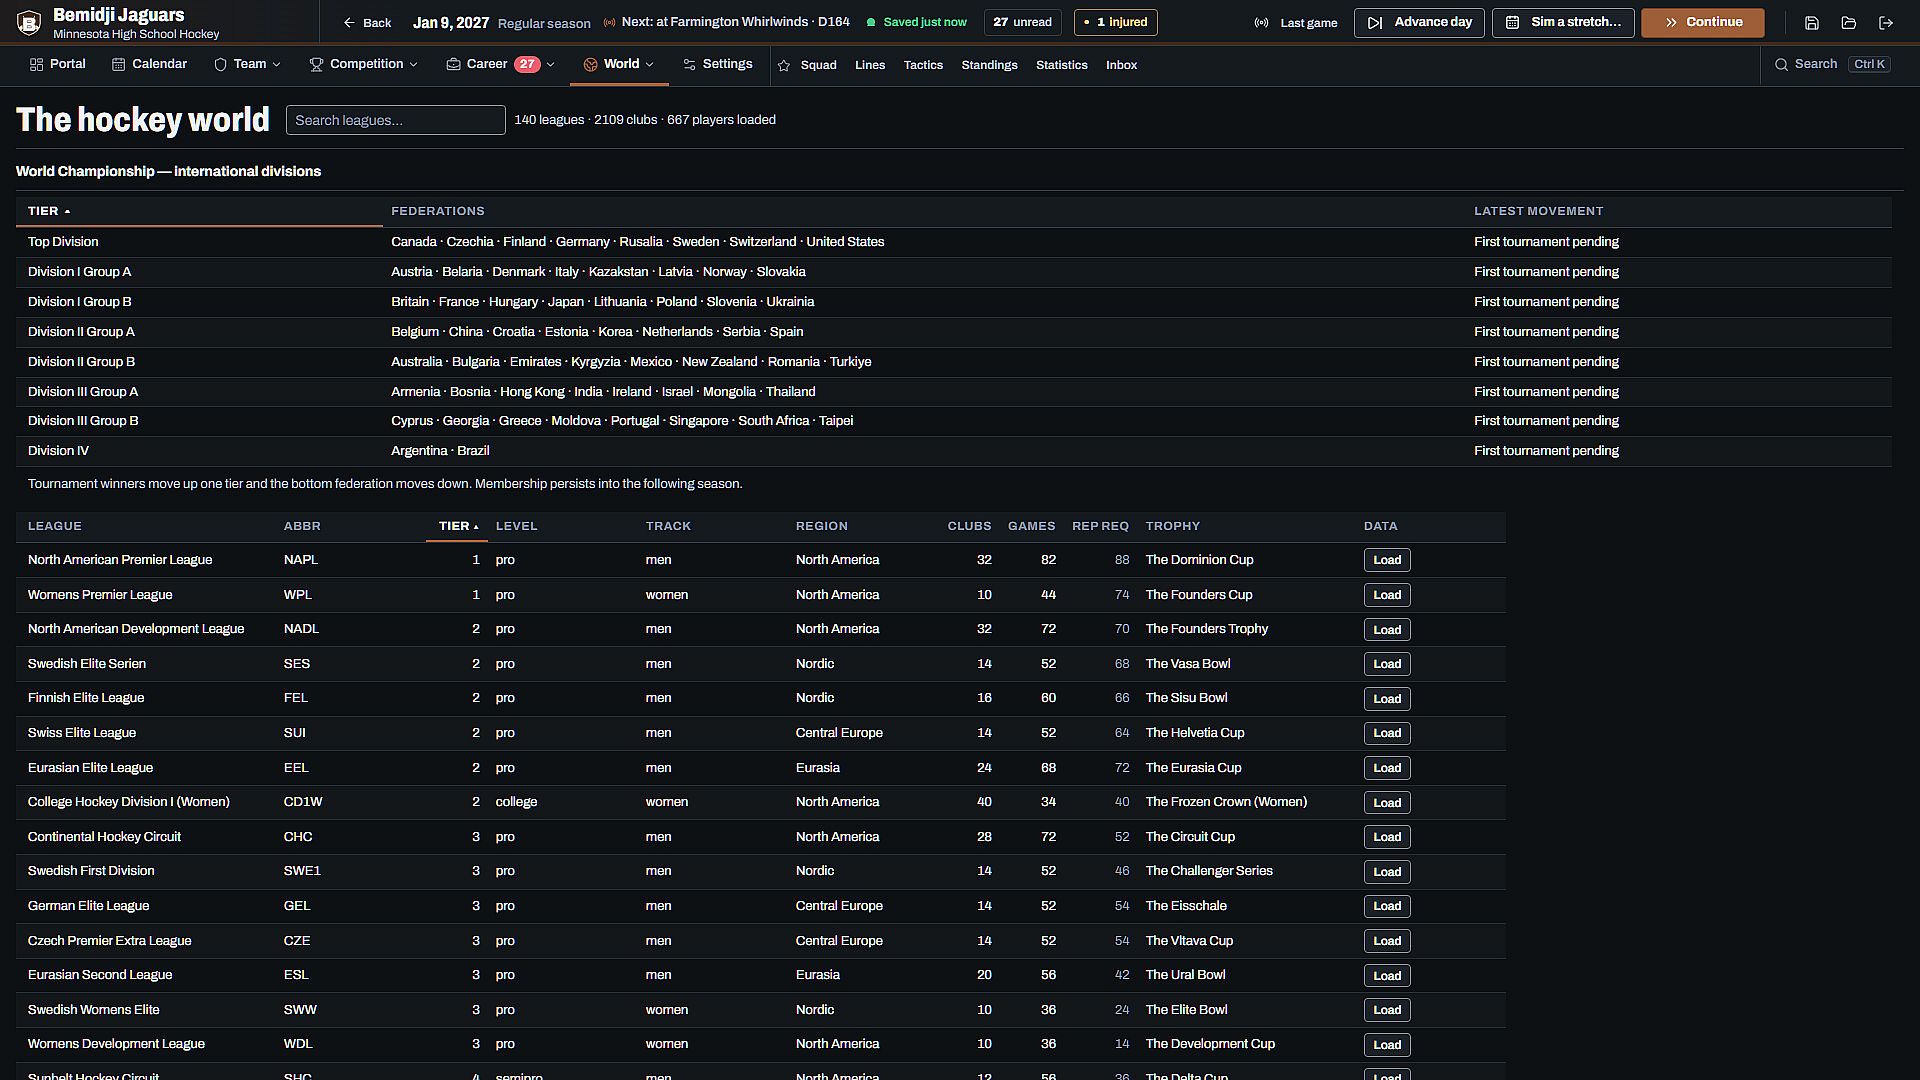1920x1080 pixels.
Task: Click the orange Continue button
Action: point(1702,22)
